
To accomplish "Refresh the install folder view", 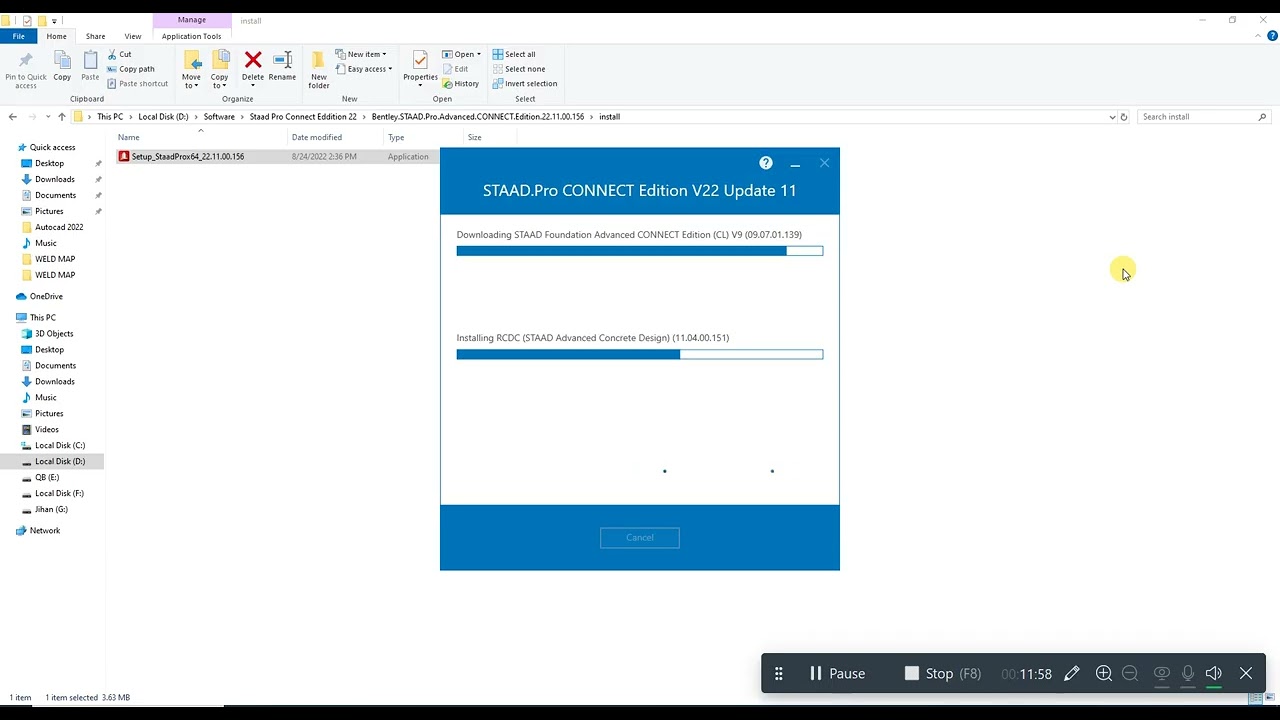I will tap(1124, 117).
